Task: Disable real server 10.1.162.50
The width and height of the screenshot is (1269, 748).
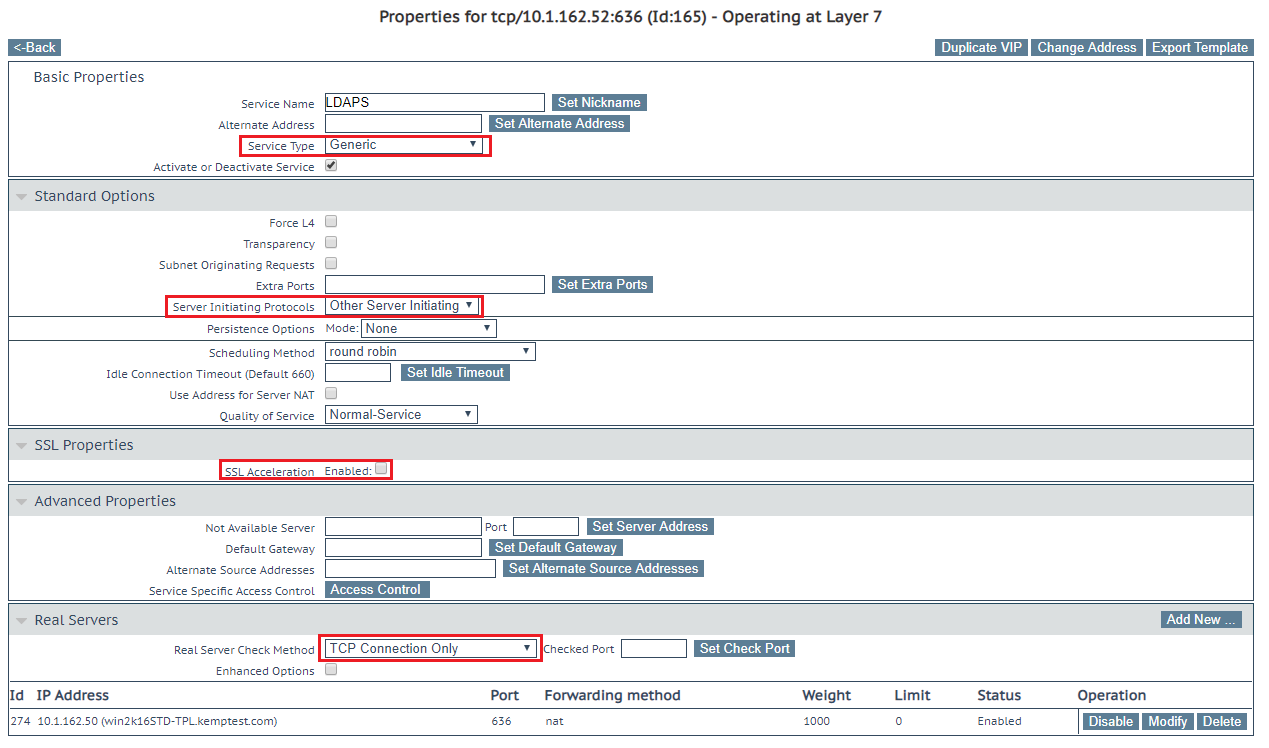Action: tap(1110, 721)
